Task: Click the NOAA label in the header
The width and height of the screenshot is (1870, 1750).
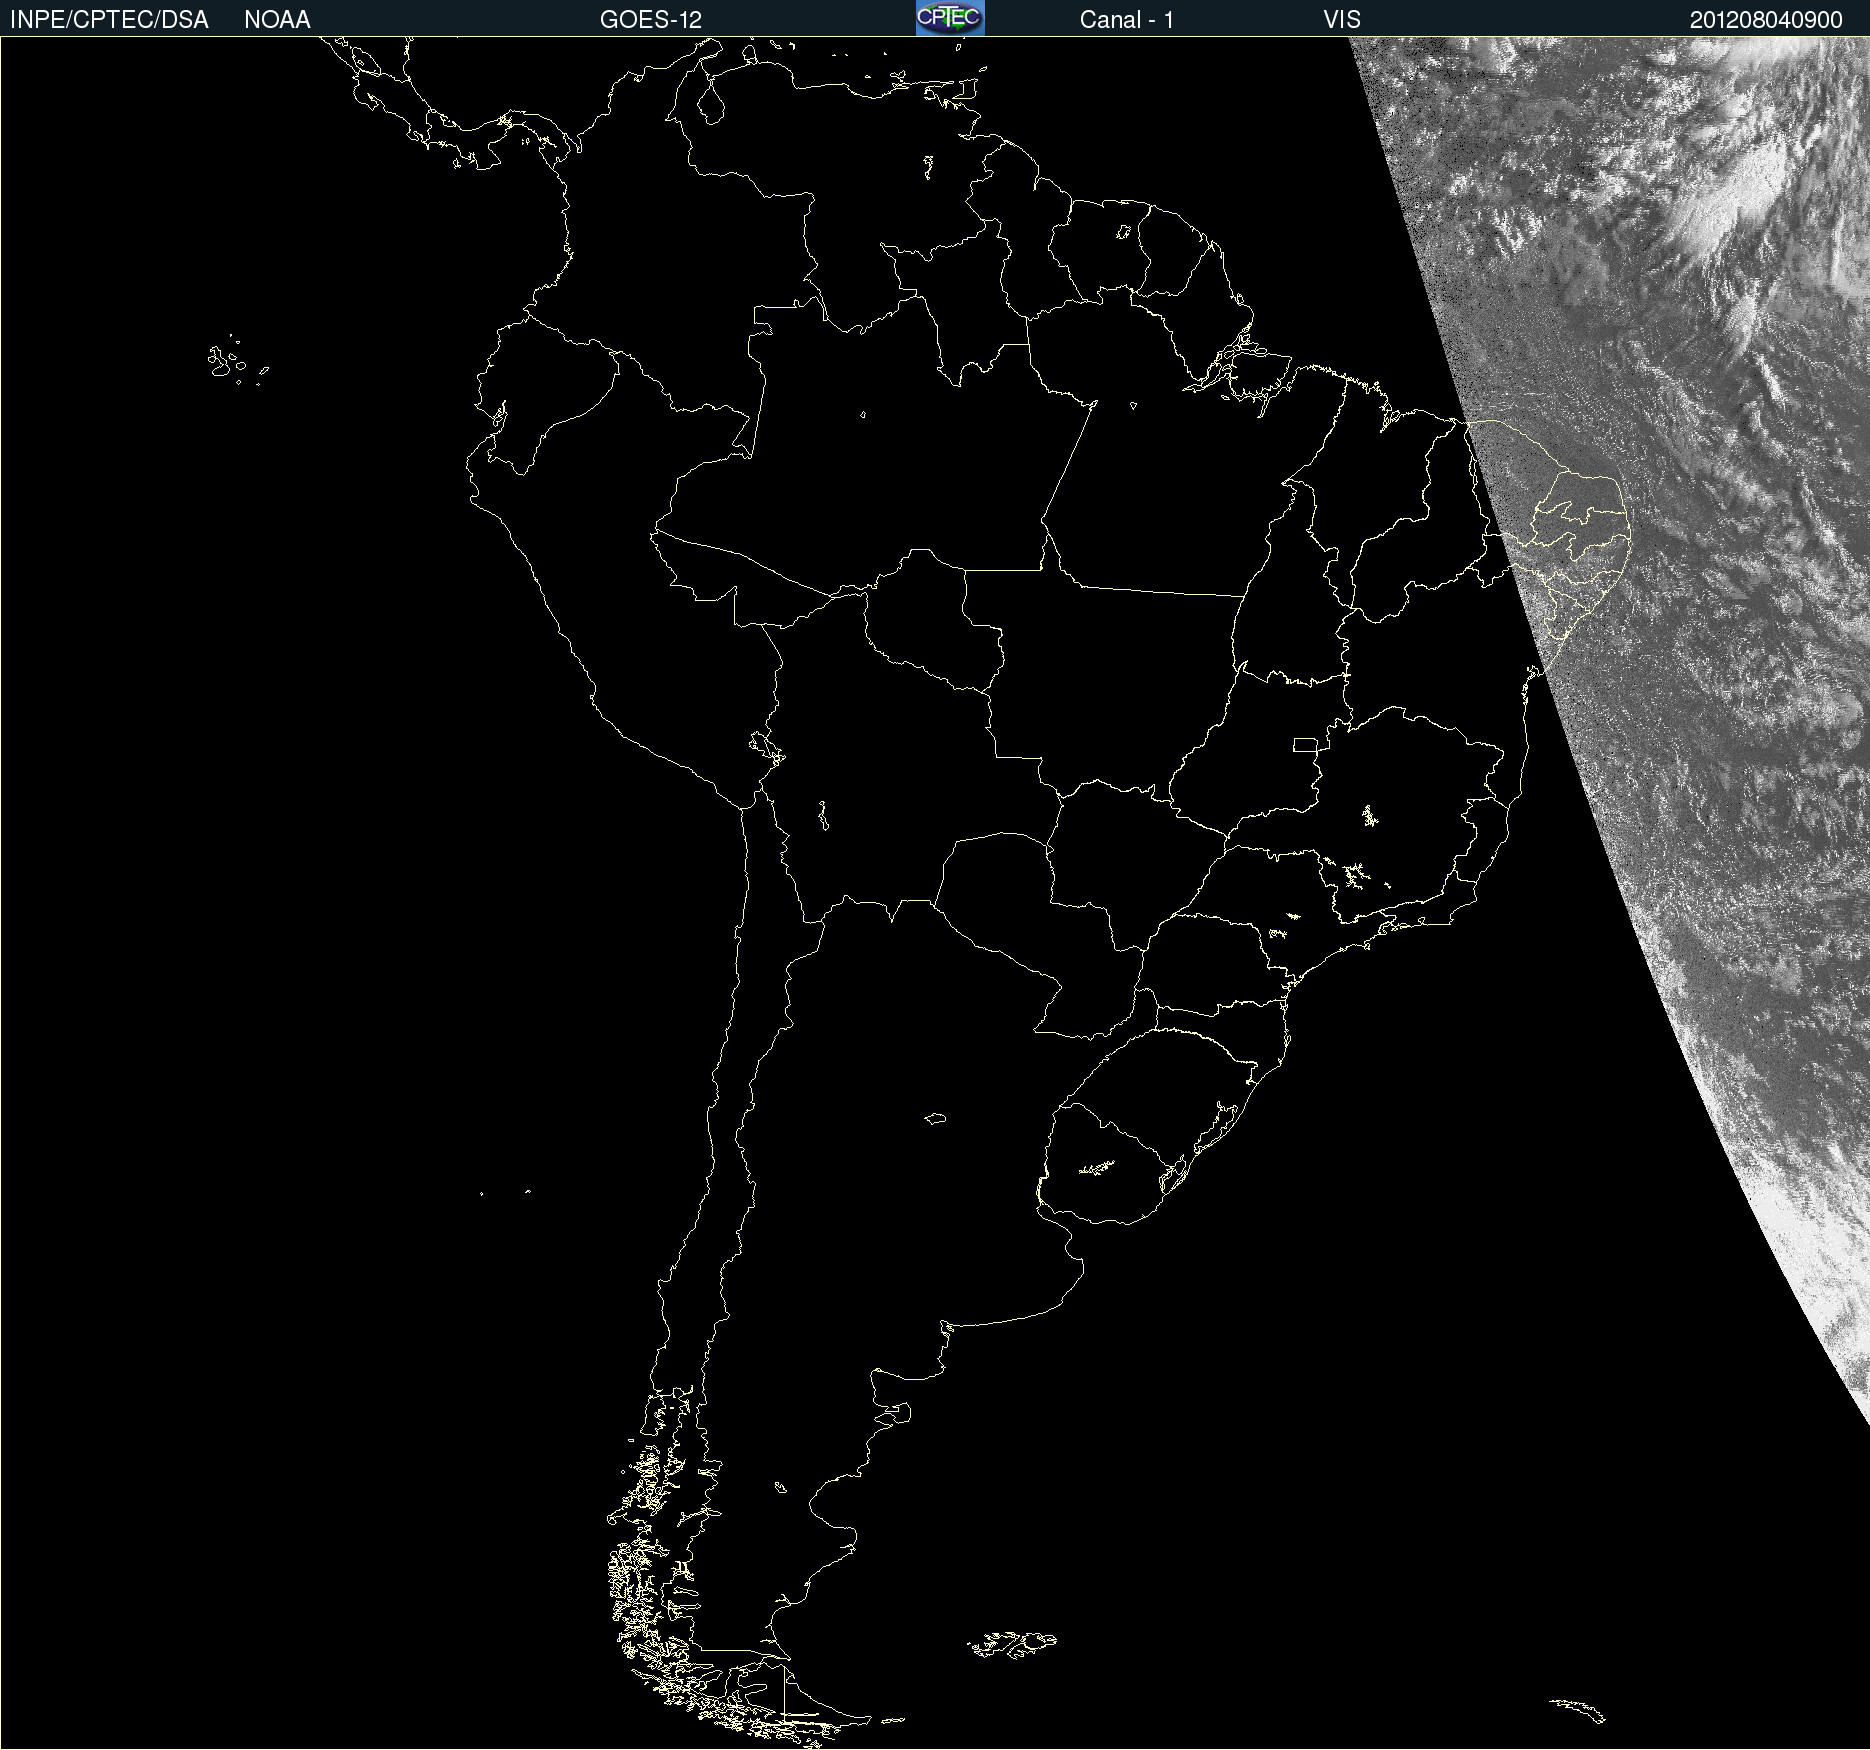Action: [x=277, y=20]
